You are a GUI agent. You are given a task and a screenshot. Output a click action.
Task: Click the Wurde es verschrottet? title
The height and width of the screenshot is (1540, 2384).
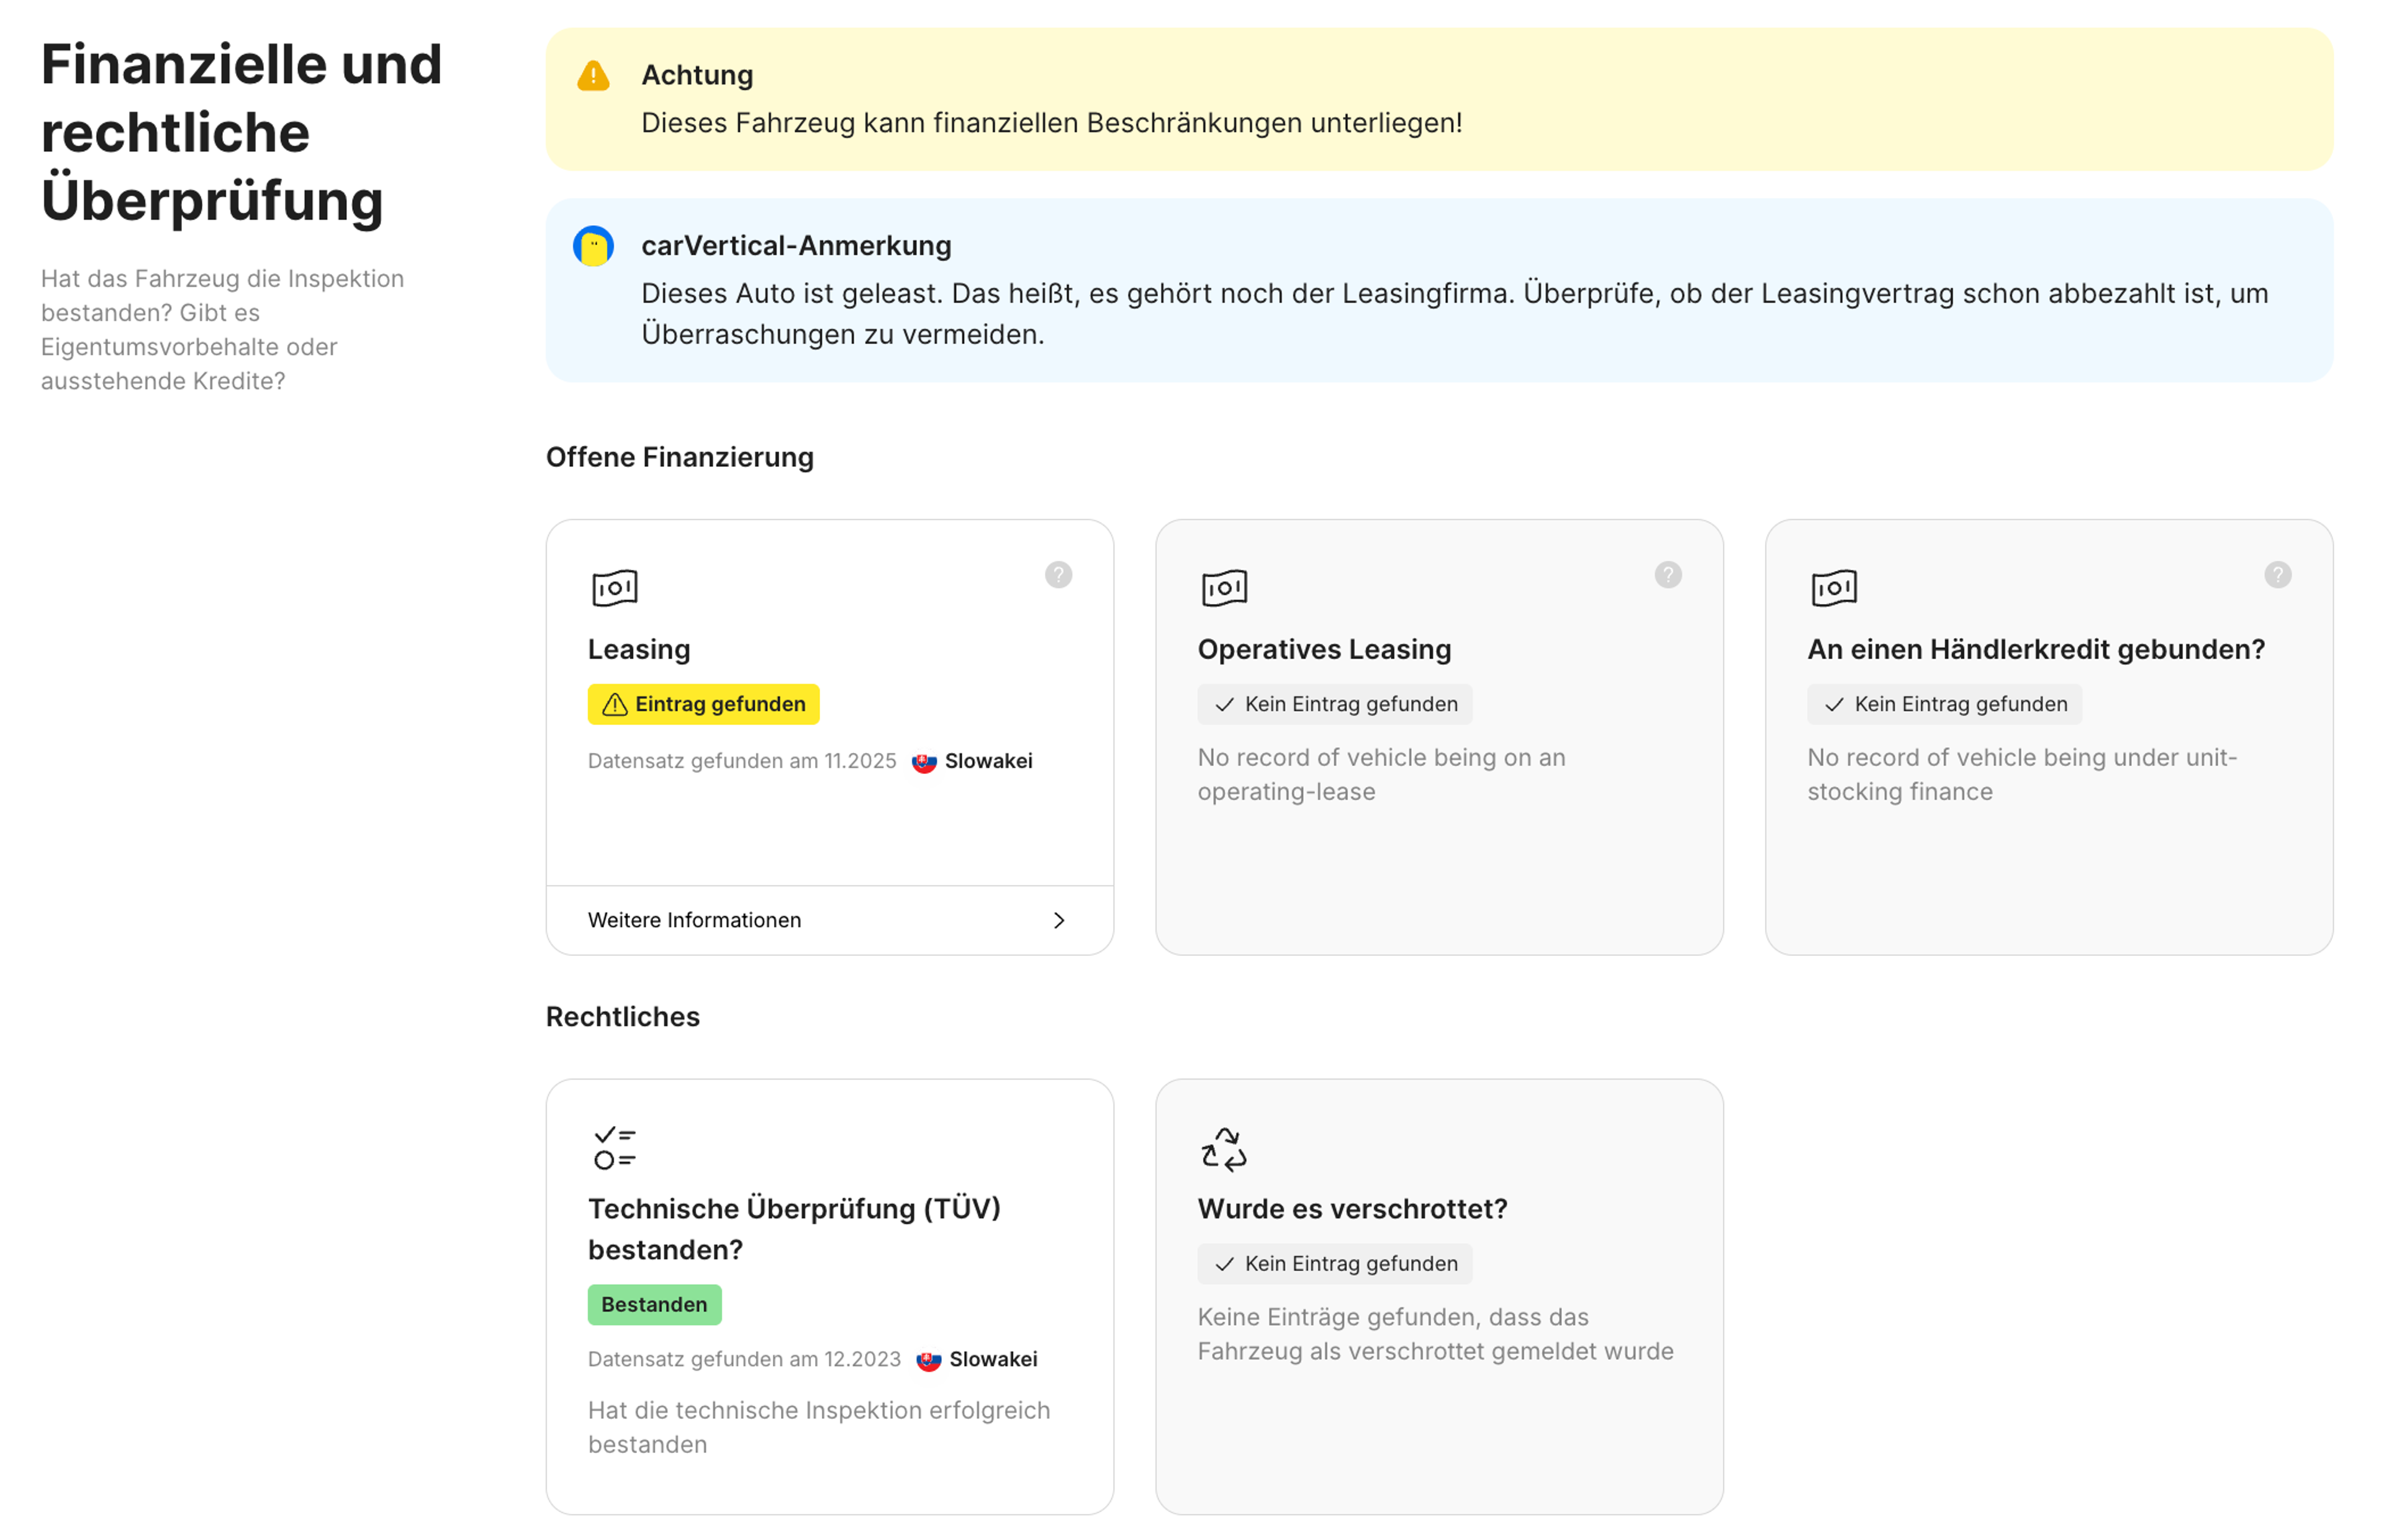tap(1352, 1208)
